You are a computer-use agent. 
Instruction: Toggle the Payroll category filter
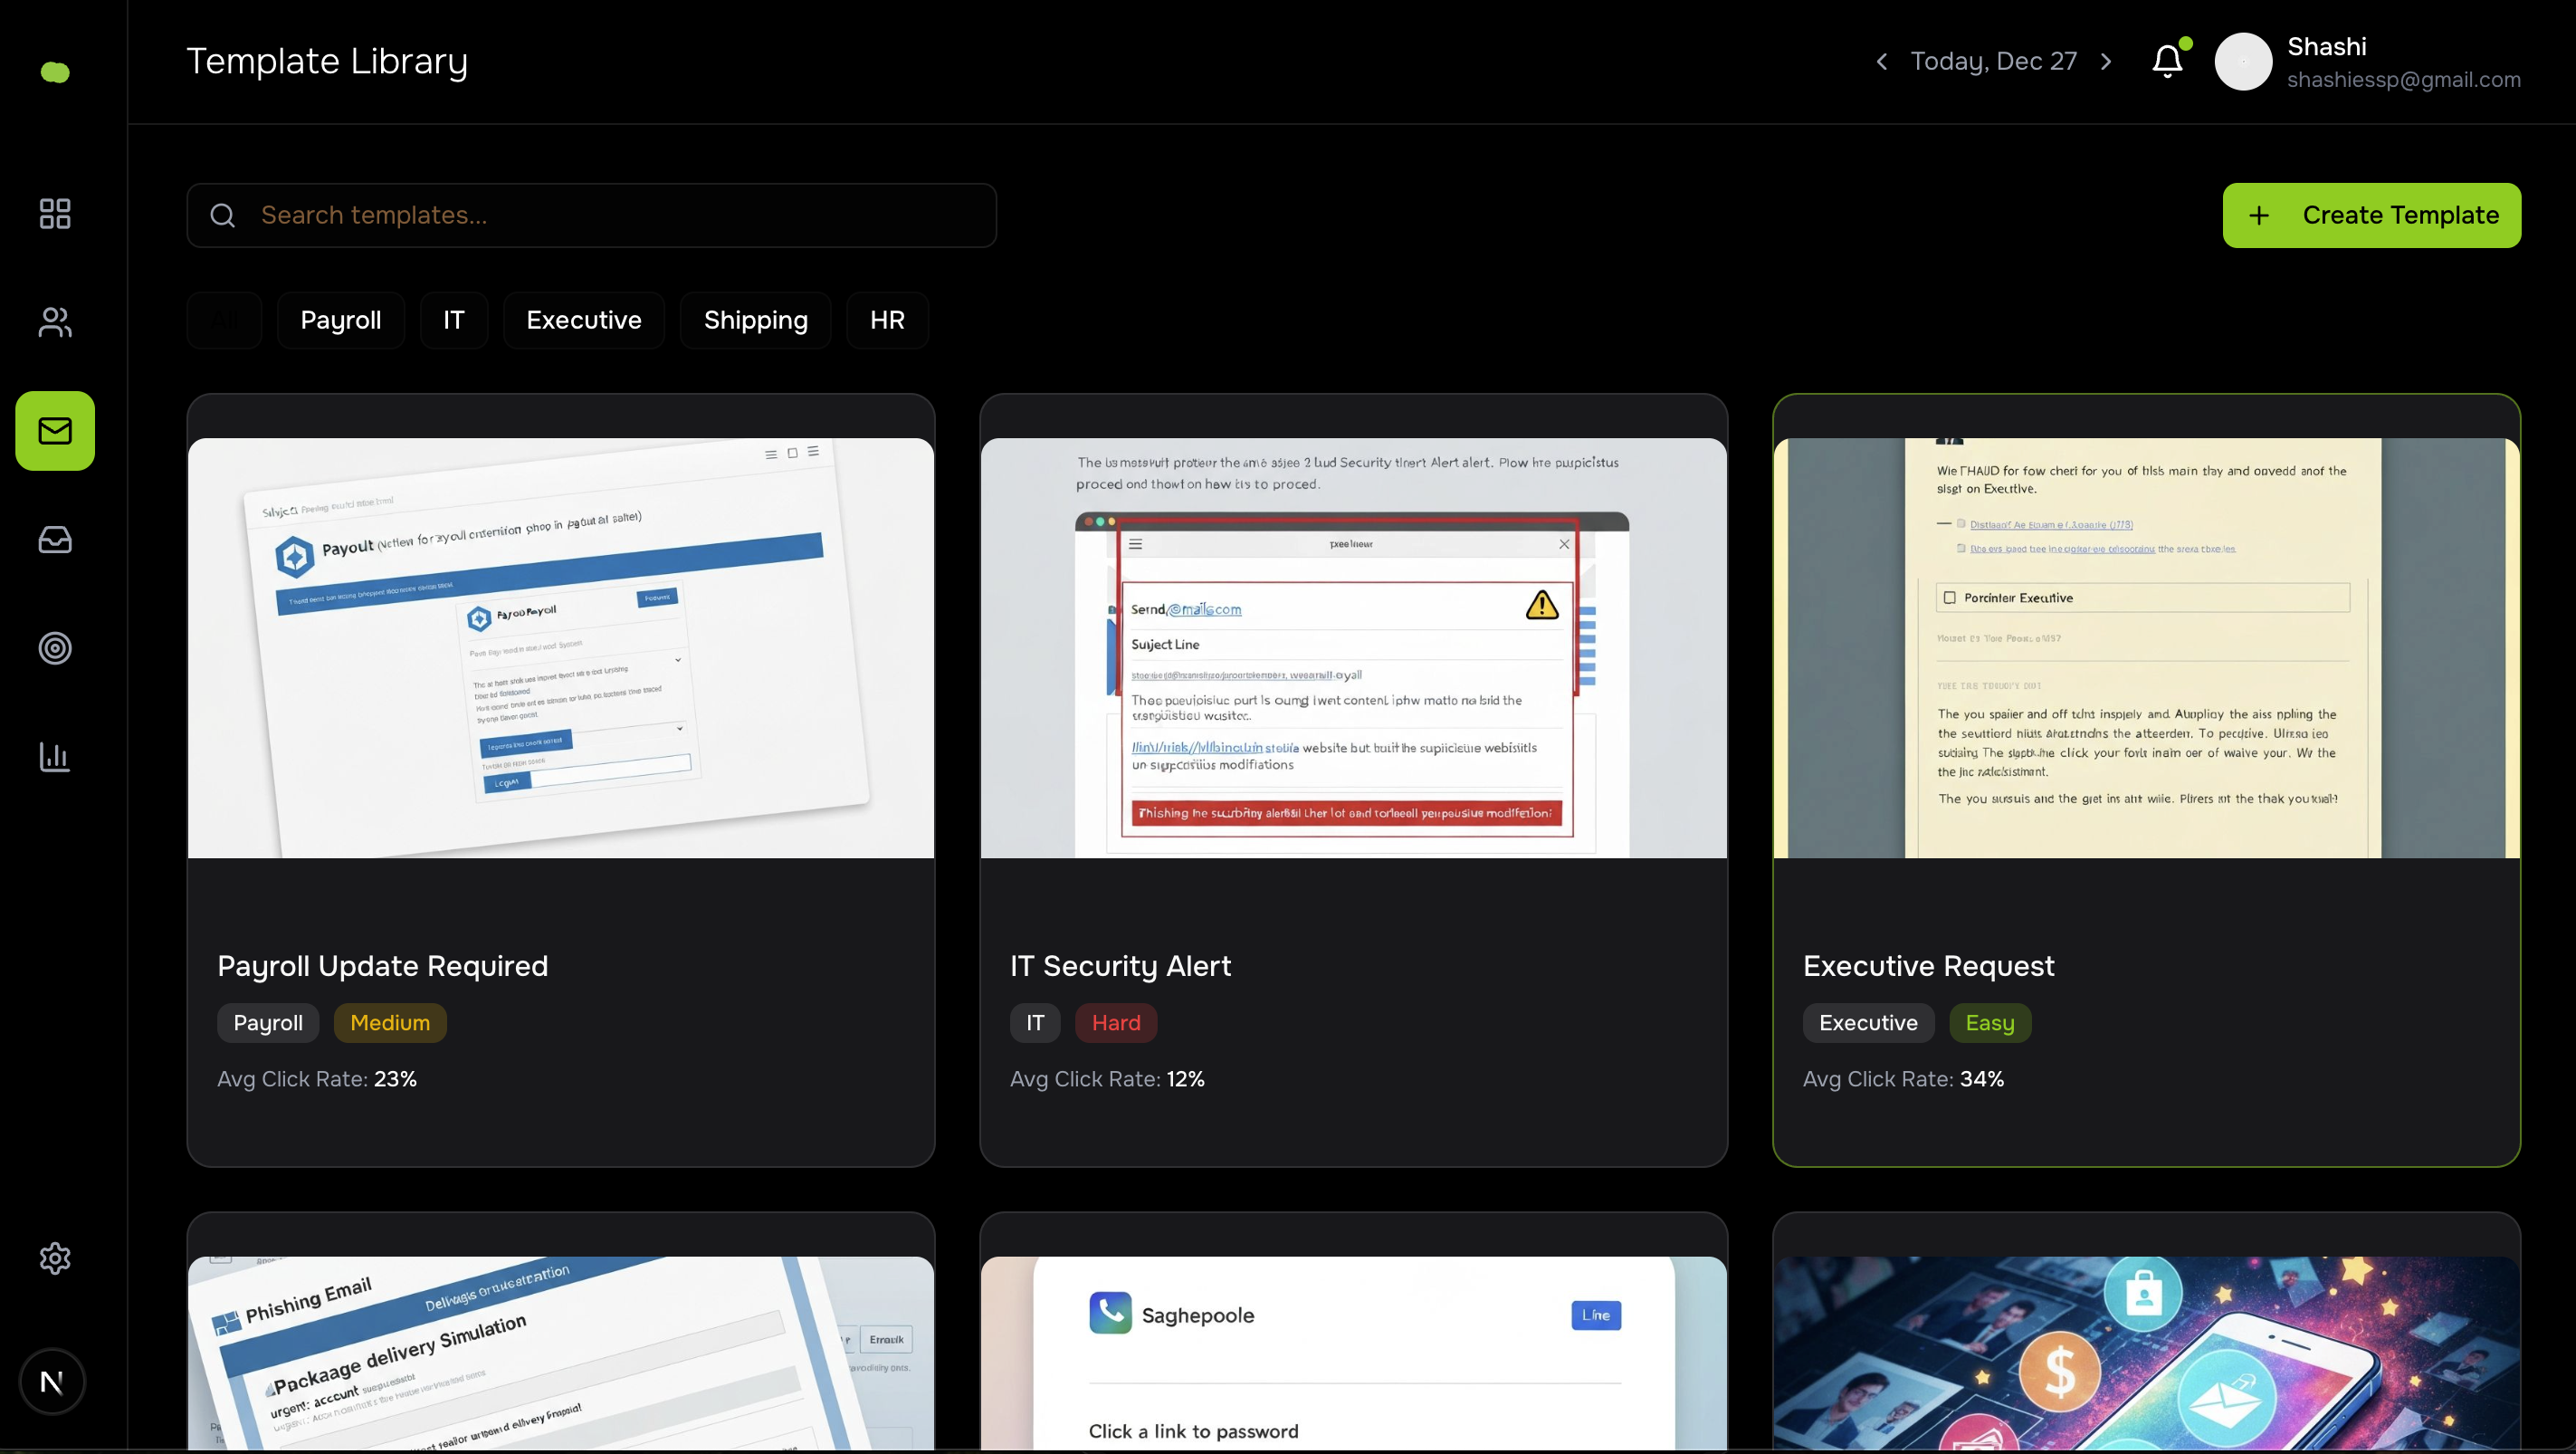pos(340,320)
